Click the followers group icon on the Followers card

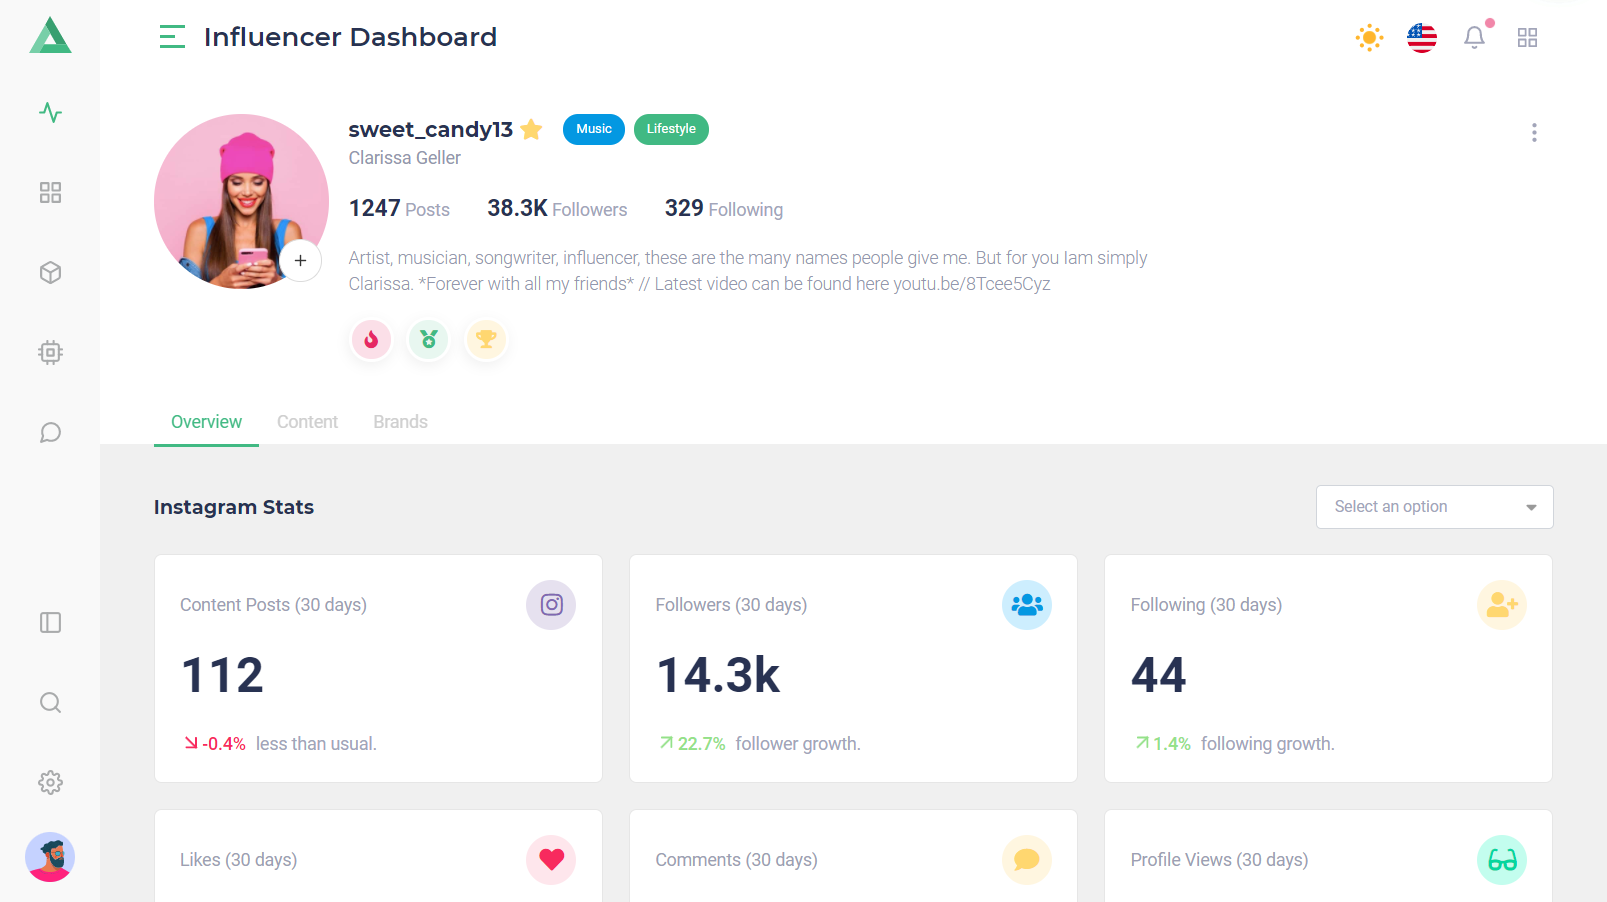click(x=1027, y=605)
